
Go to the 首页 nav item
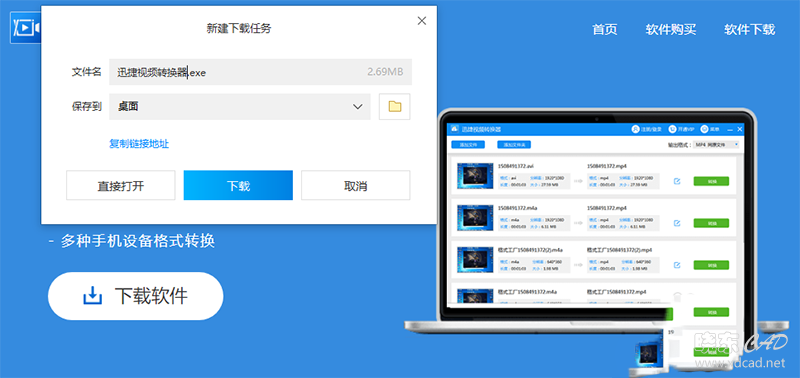point(605,30)
